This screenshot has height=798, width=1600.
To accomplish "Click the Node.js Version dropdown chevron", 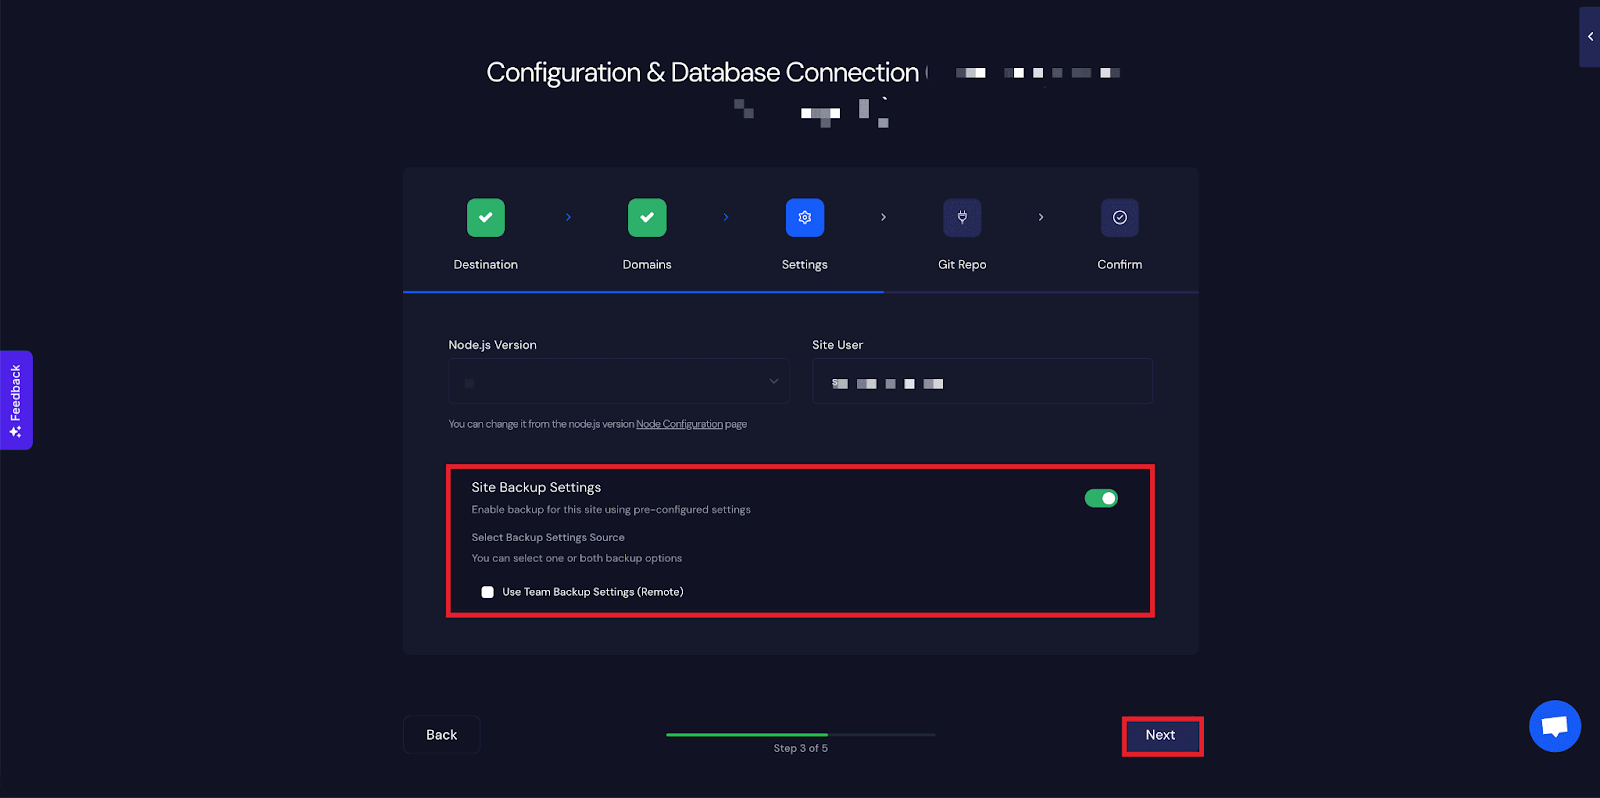I will pos(773,381).
